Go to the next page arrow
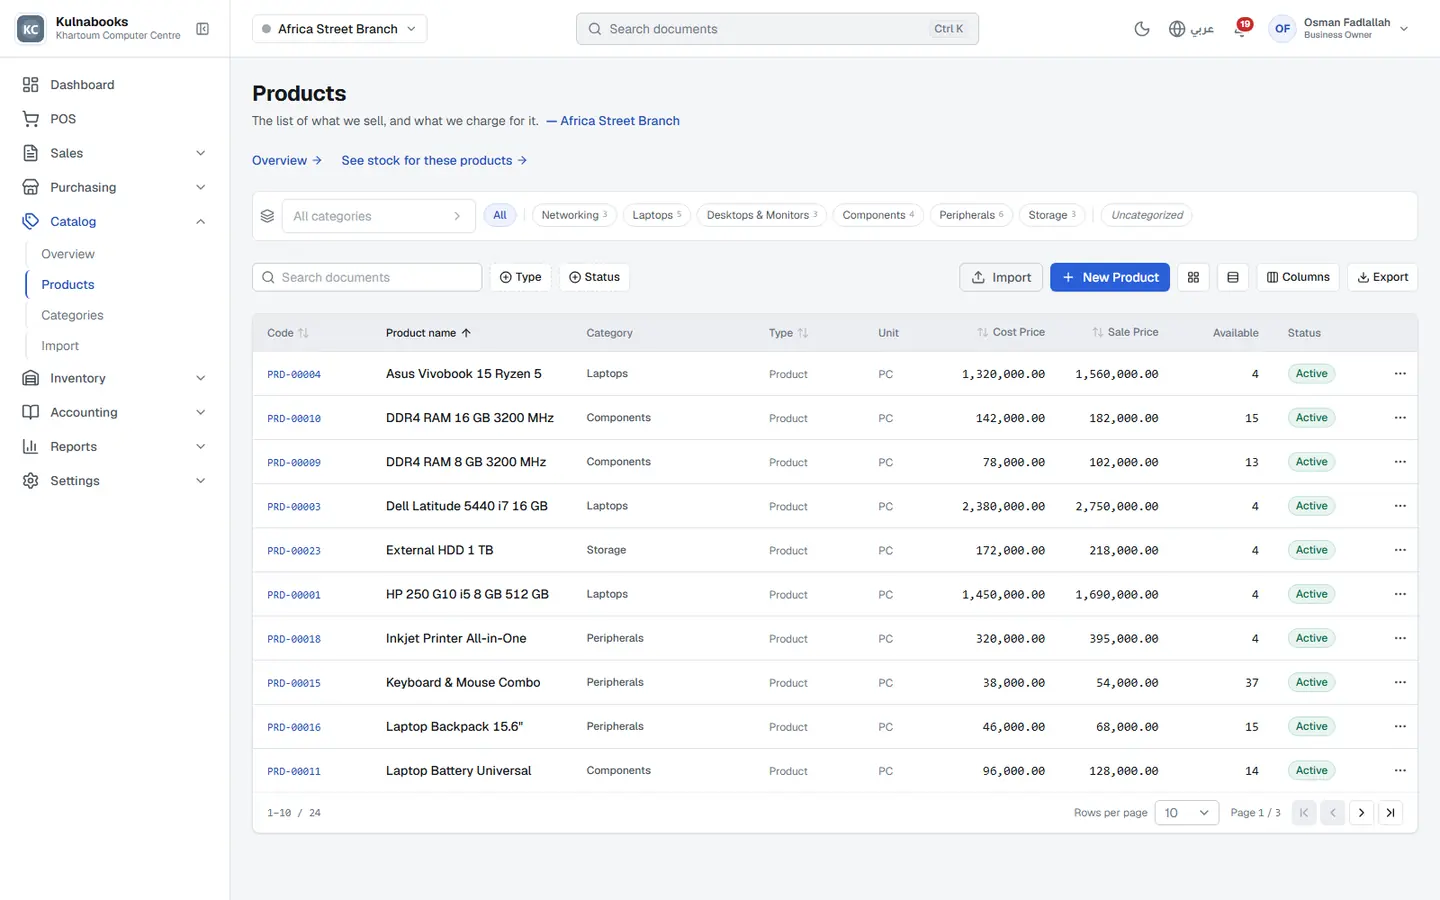 tap(1361, 813)
